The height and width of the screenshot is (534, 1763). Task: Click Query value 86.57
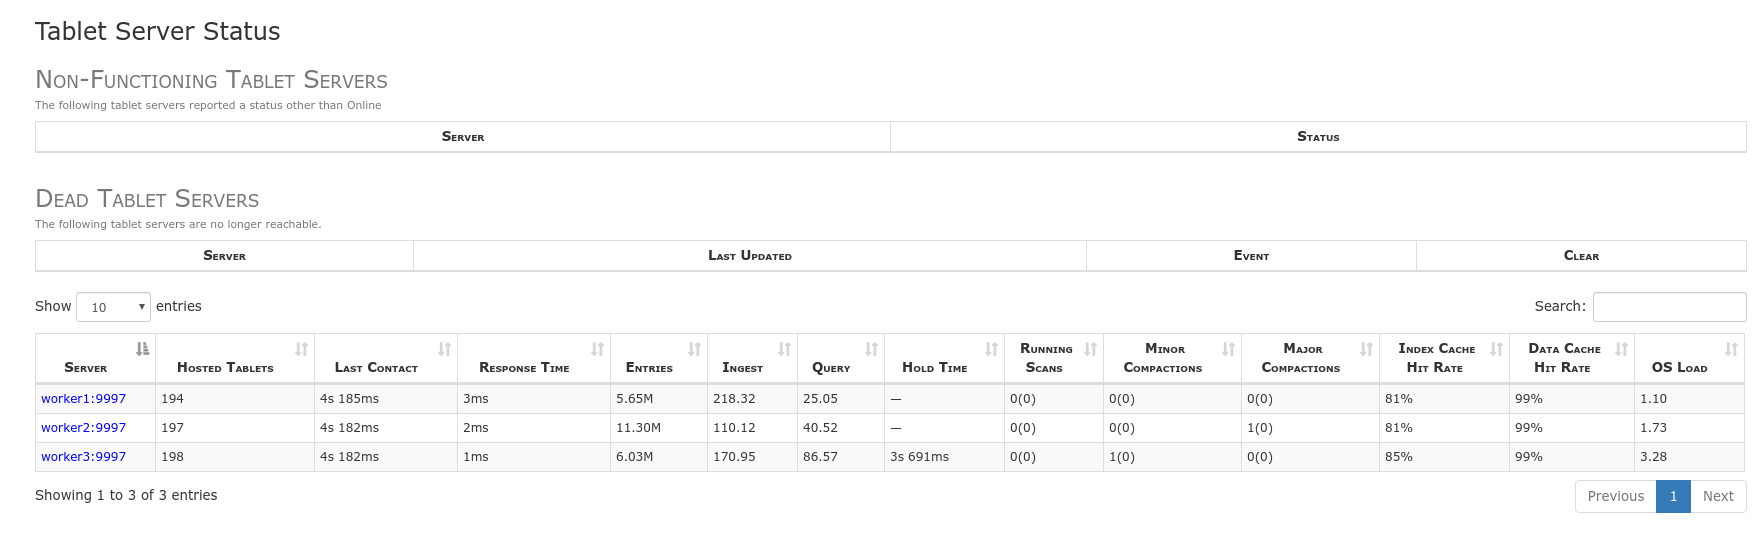tap(820, 457)
